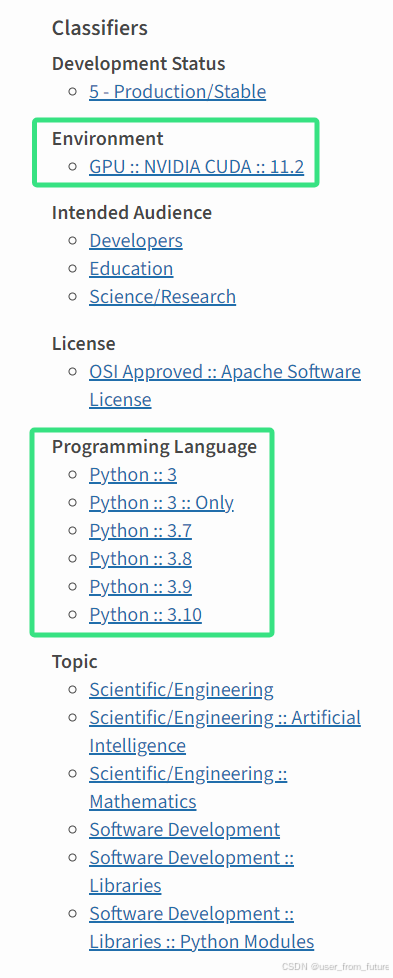Open the Python :: 3.10 link
This screenshot has height=978, width=393.
coord(145,615)
